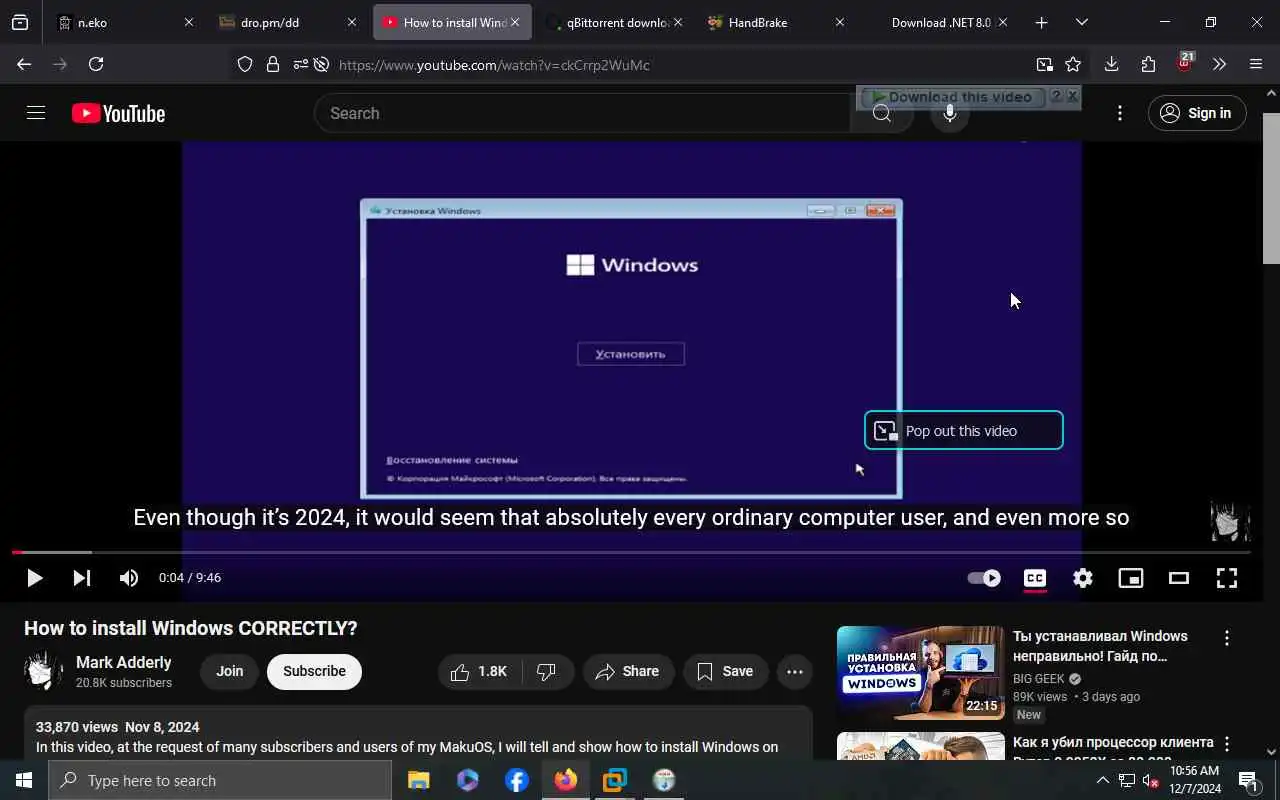Screen dimensions: 1280x800
Task: Click Download this video button
Action: pyautogui.click(x=951, y=97)
